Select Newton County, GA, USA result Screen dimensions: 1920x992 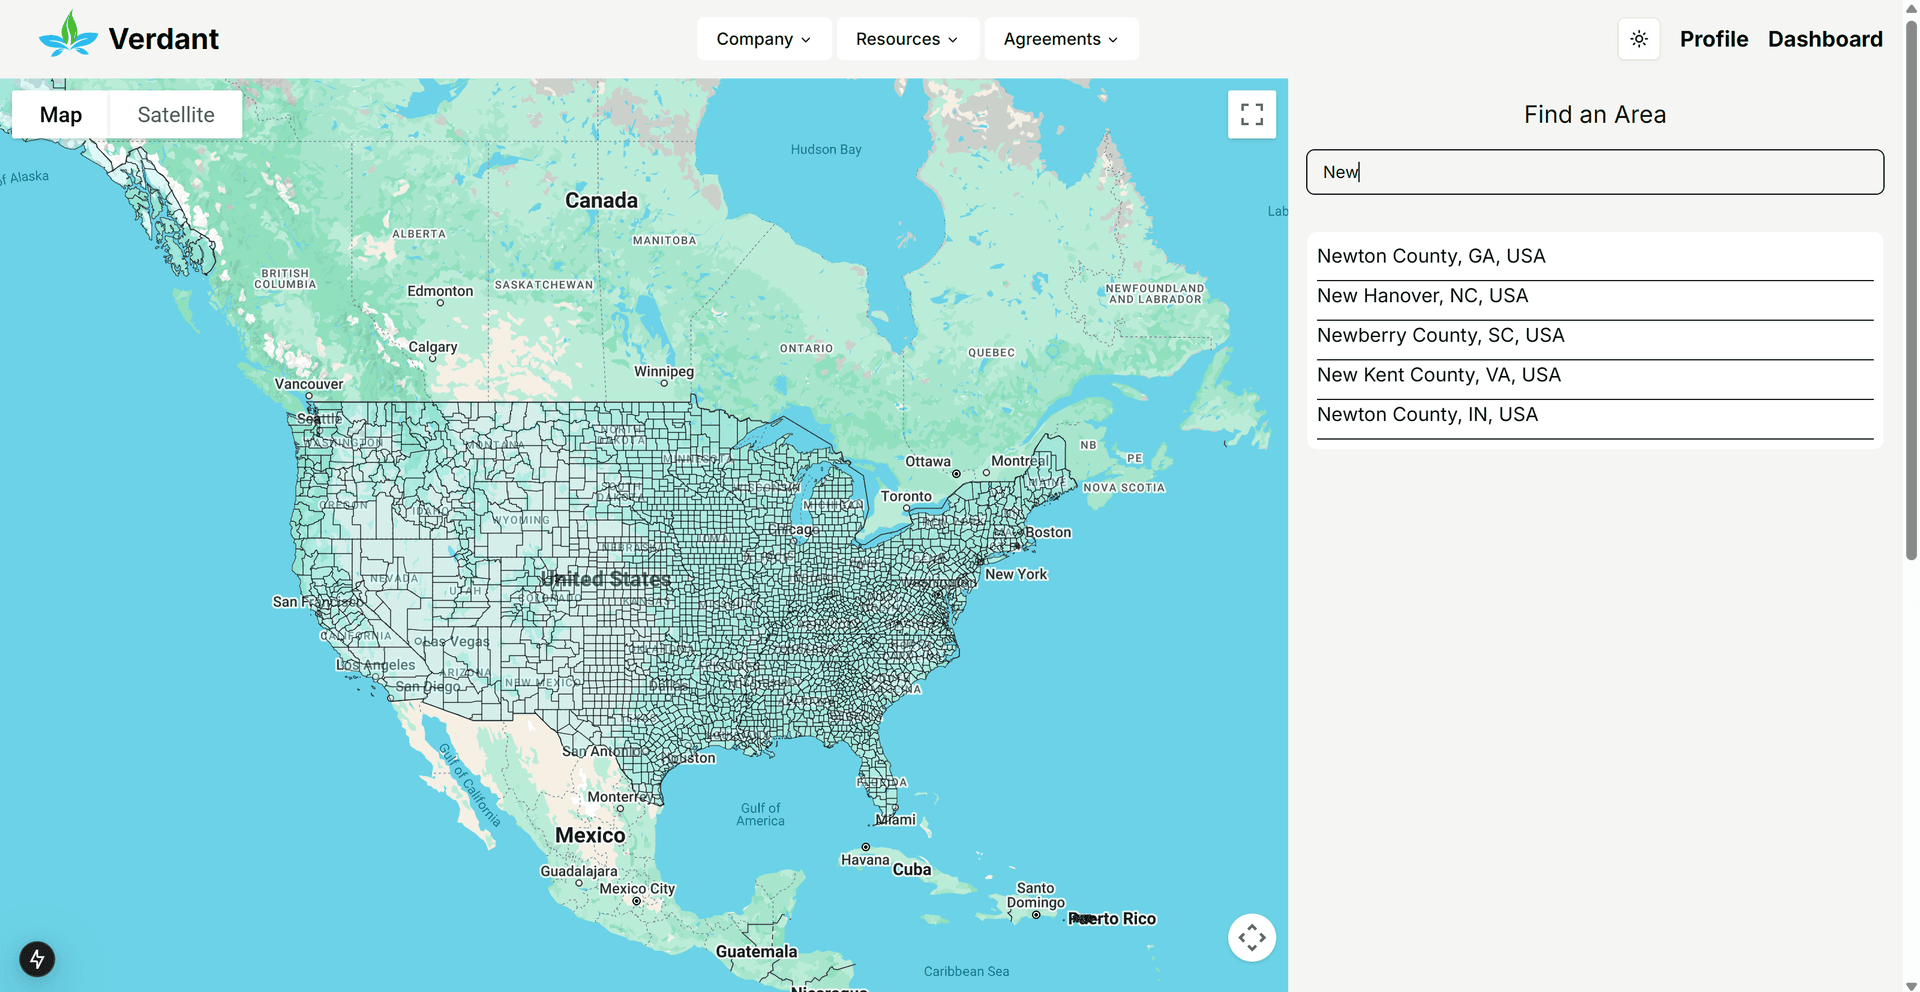click(x=1431, y=256)
